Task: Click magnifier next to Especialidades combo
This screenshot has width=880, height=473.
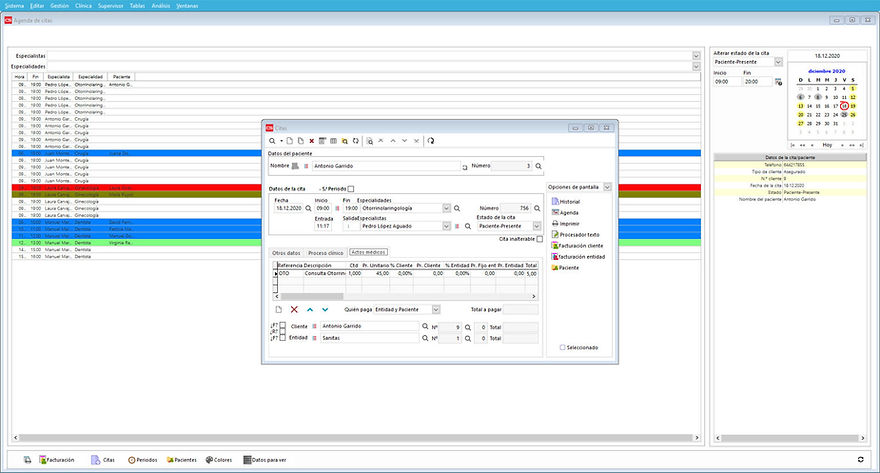Action: click(x=457, y=208)
